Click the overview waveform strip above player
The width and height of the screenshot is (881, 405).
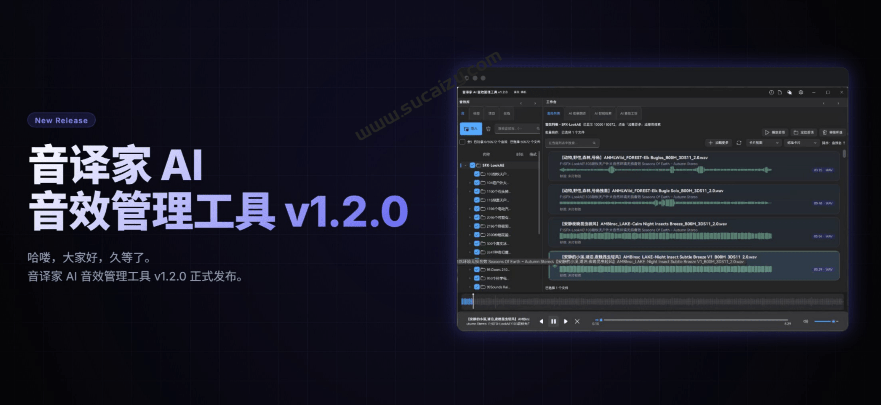click(x=652, y=302)
